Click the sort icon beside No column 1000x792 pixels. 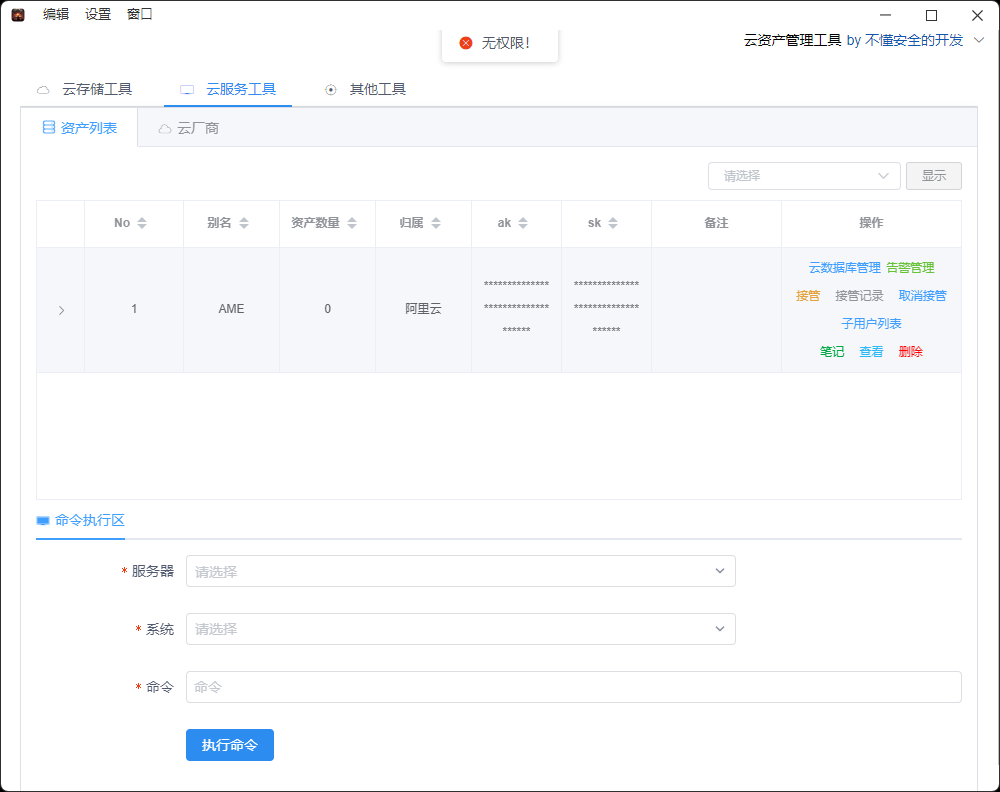click(x=142, y=223)
